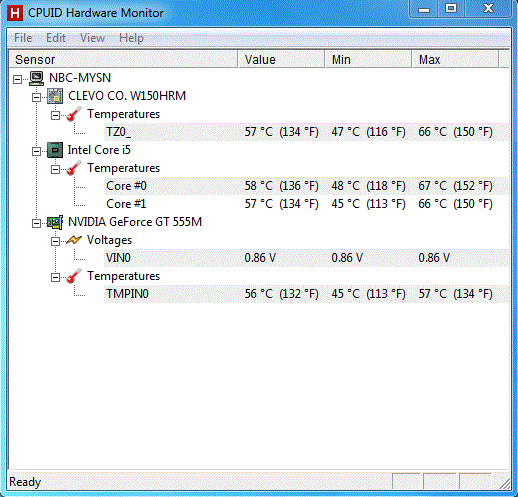Click the thermometer icon under Intel Core i5

(x=74, y=168)
